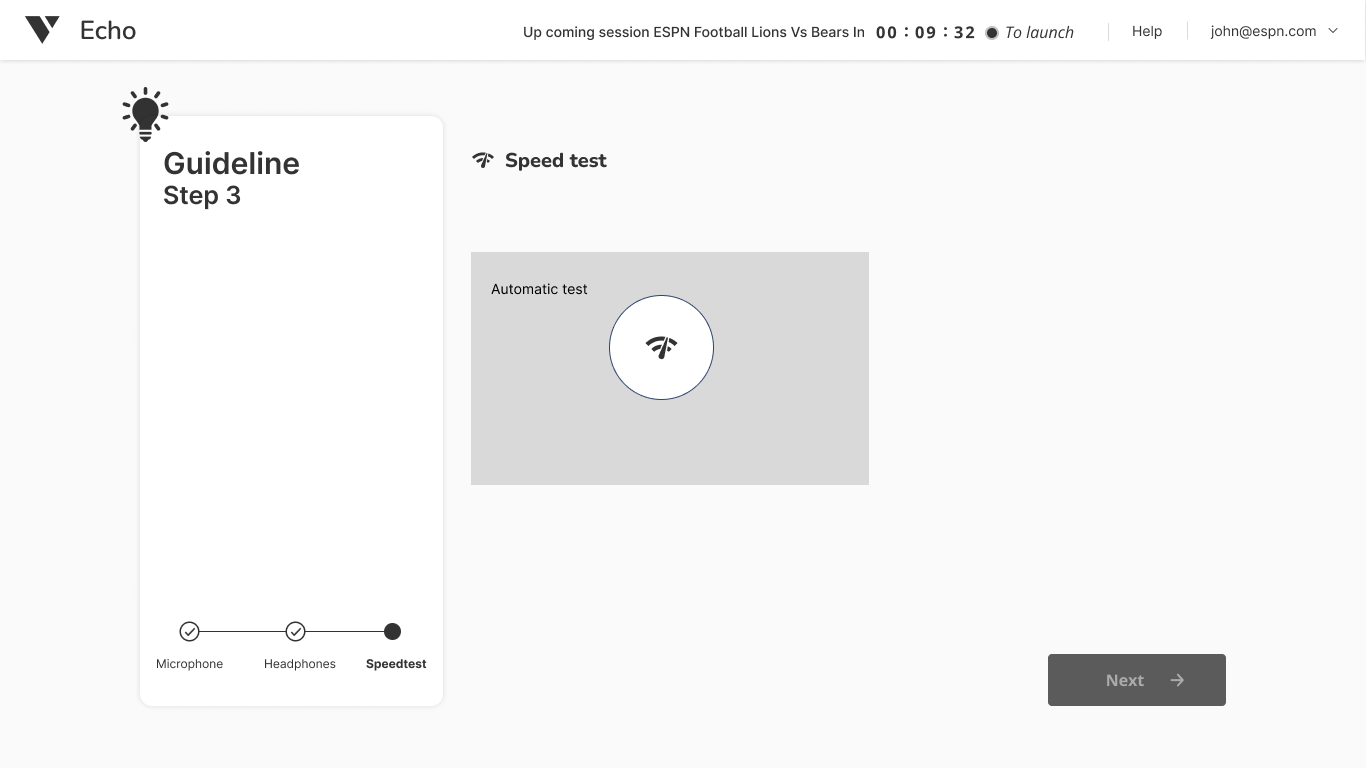Screen dimensions: 1366x768
Task: Click the countdown timer 00 : 09 : 32
Action: 925,32
